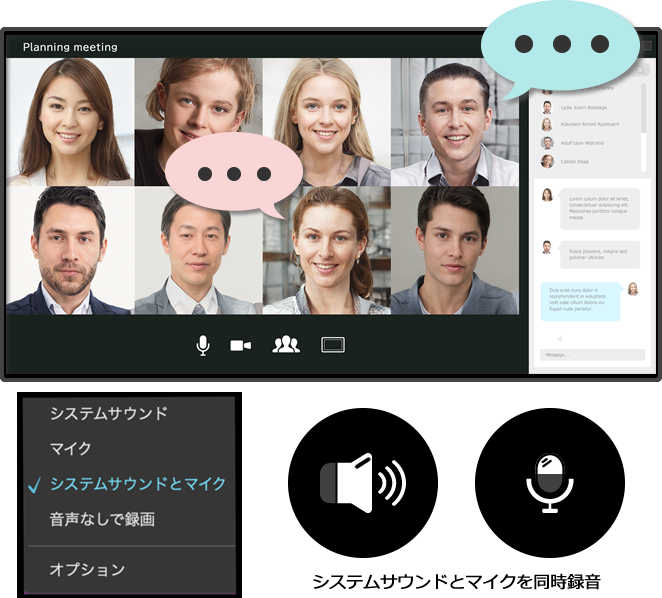Select video tile of blonde woman in gray jacket

(x=326, y=122)
